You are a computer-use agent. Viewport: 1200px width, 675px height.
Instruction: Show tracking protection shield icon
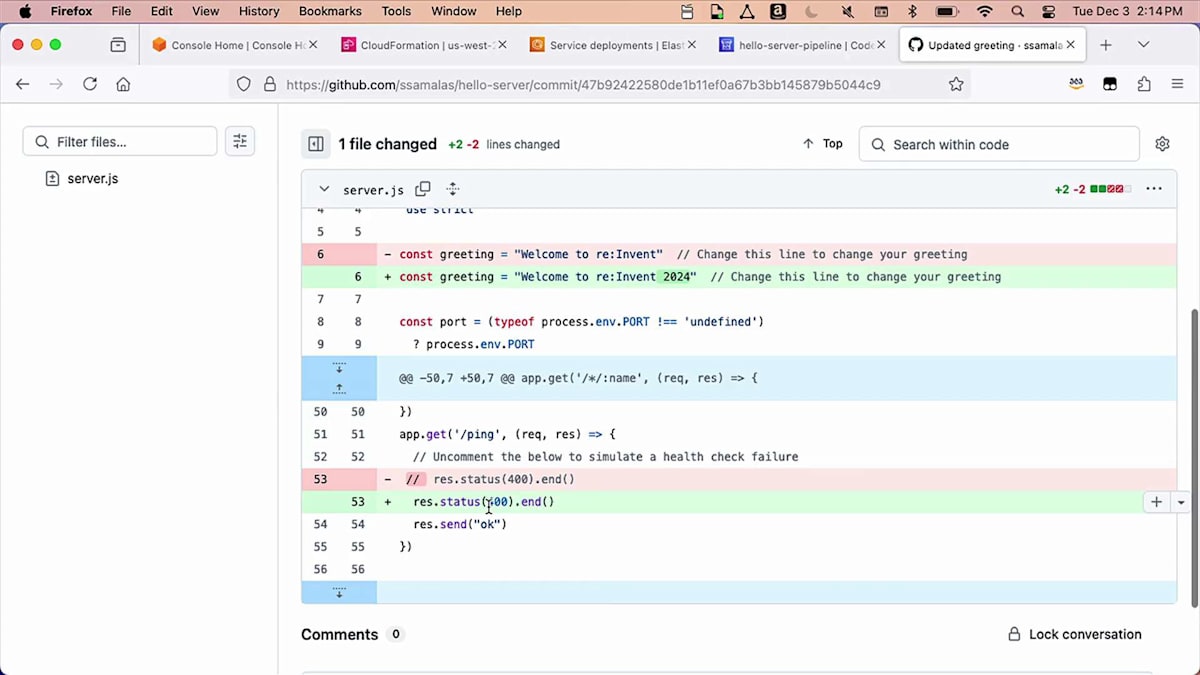tap(244, 85)
